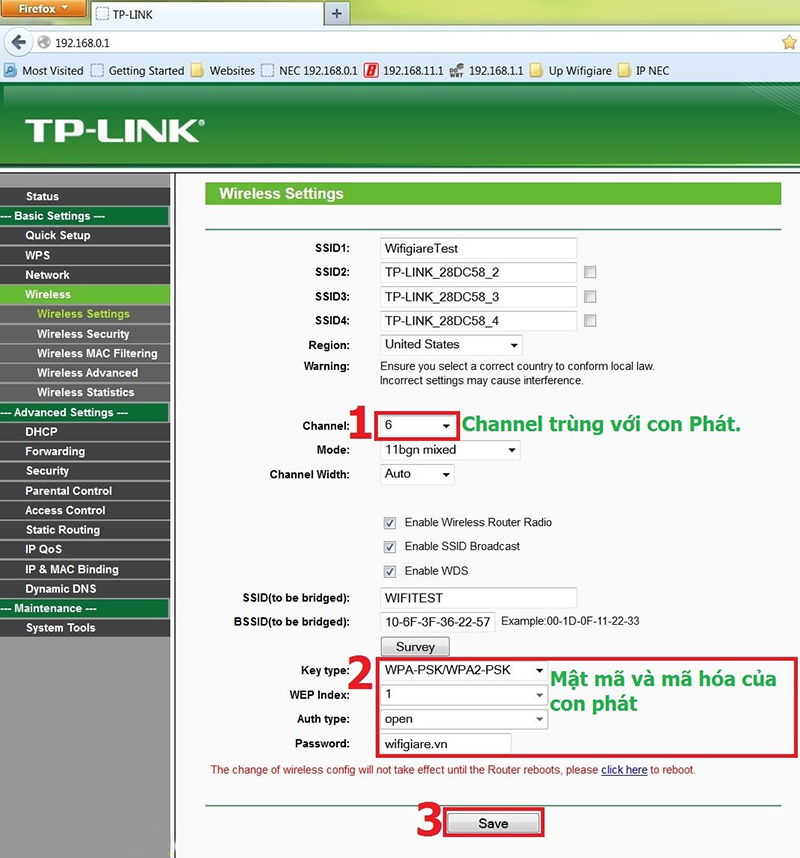Open the Auth type dropdown showing open
The image size is (800, 858).
coord(463,719)
